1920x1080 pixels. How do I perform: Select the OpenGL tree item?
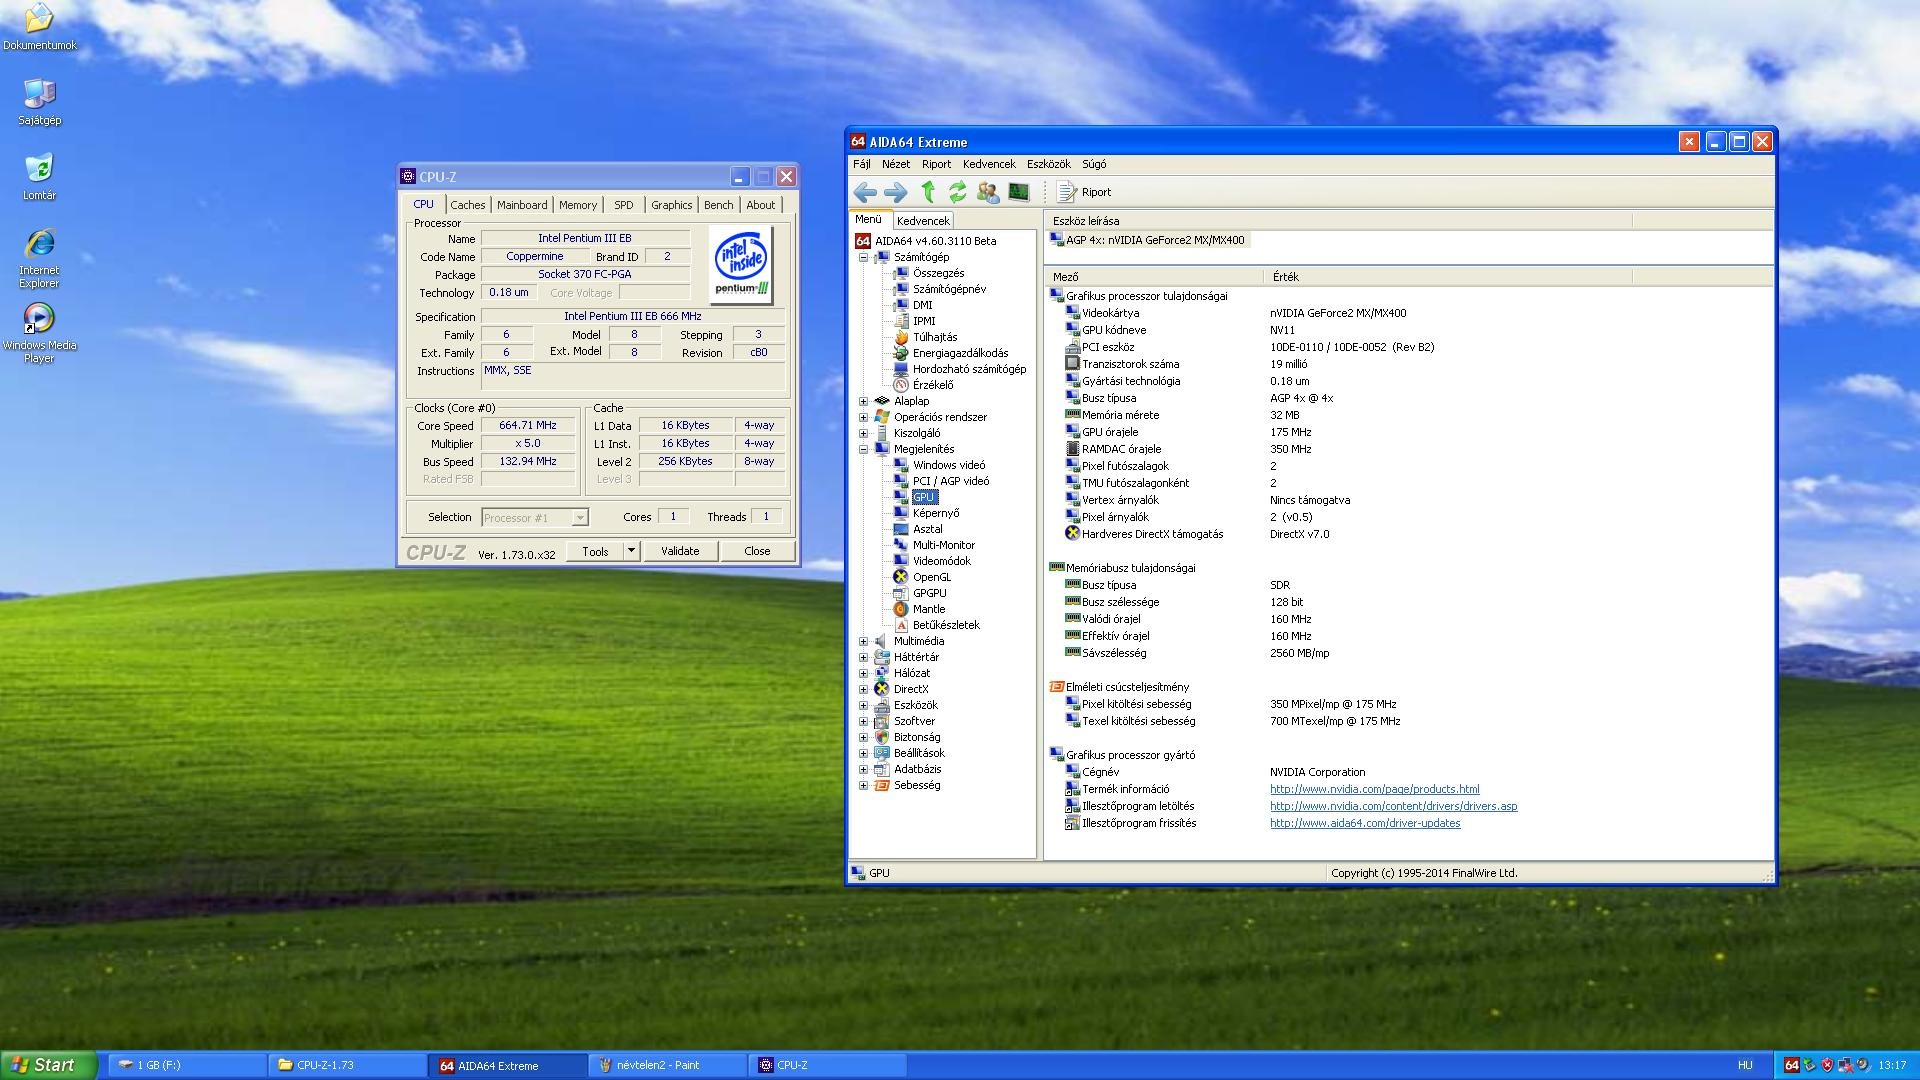pyautogui.click(x=931, y=577)
